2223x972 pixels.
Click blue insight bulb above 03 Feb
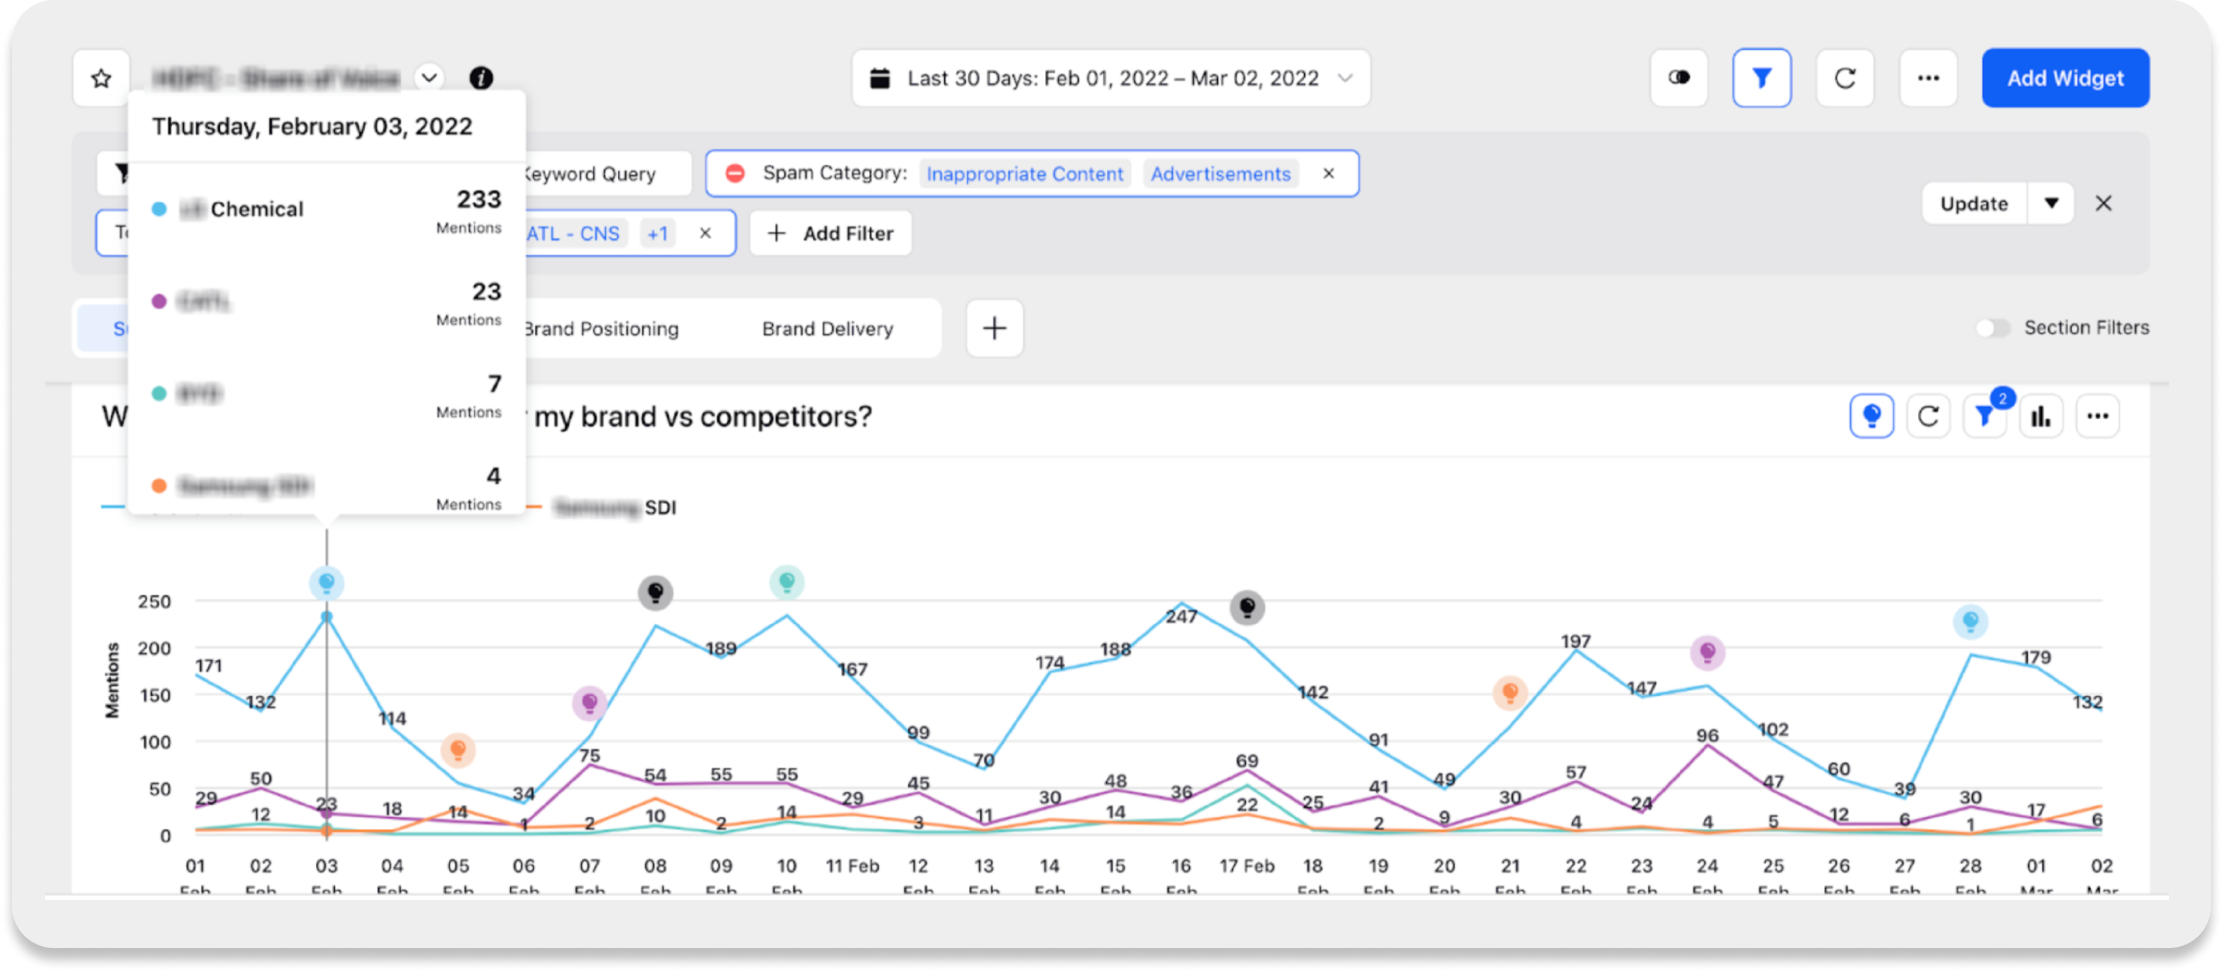pos(326,582)
